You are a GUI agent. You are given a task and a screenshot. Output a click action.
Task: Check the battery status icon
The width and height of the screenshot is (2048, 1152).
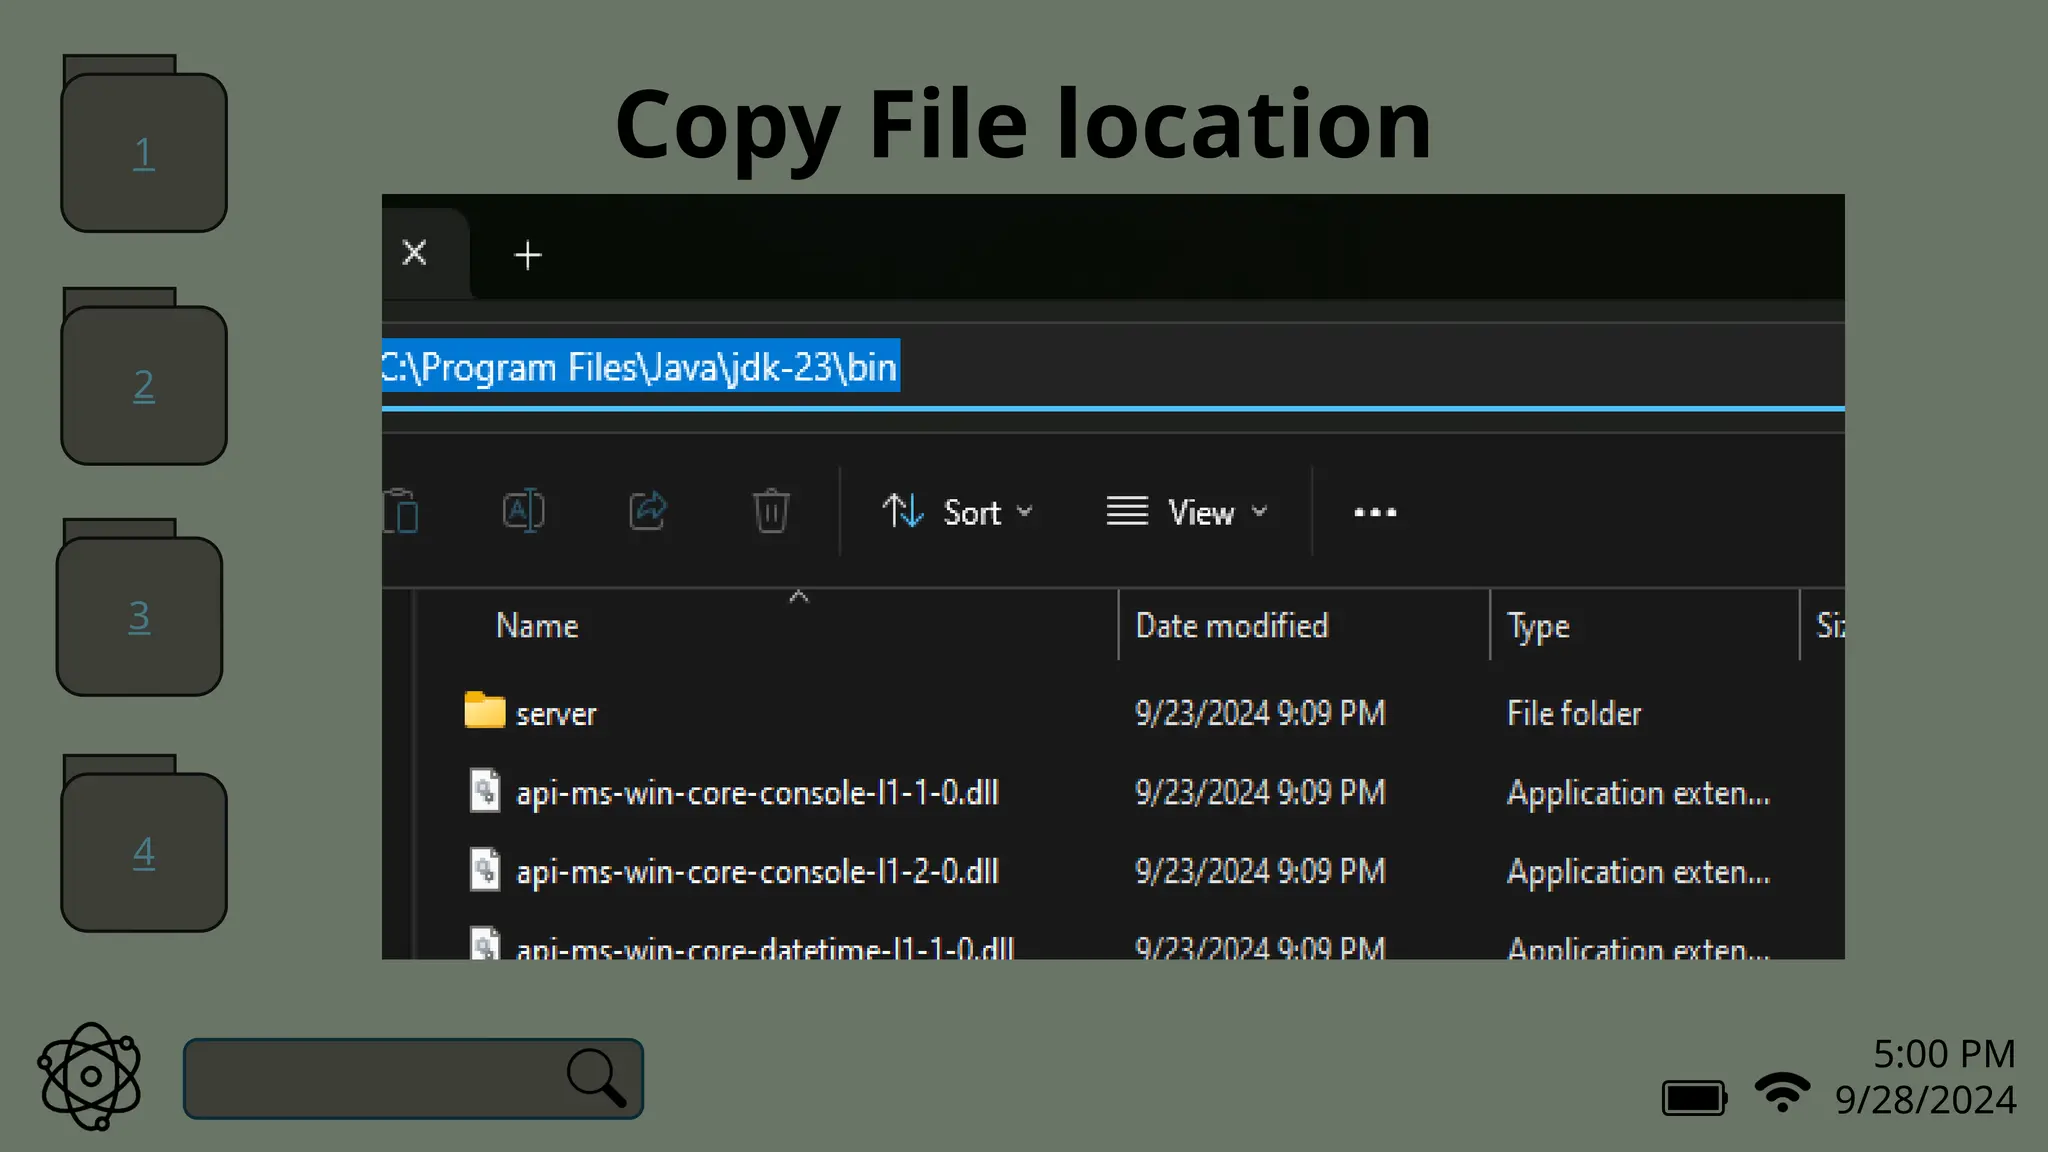click(1695, 1097)
